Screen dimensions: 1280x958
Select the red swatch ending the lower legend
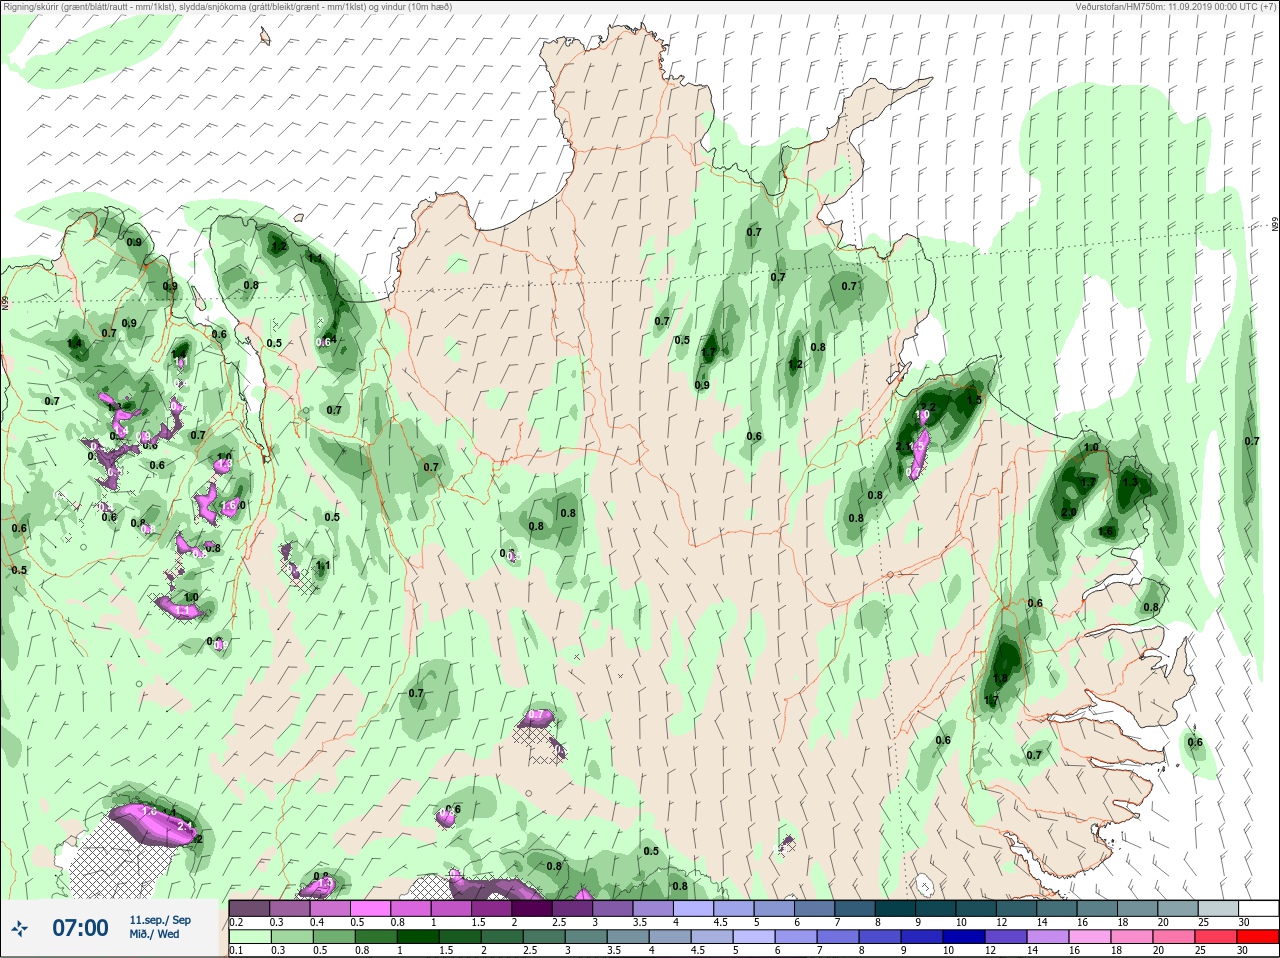tap(1257, 937)
